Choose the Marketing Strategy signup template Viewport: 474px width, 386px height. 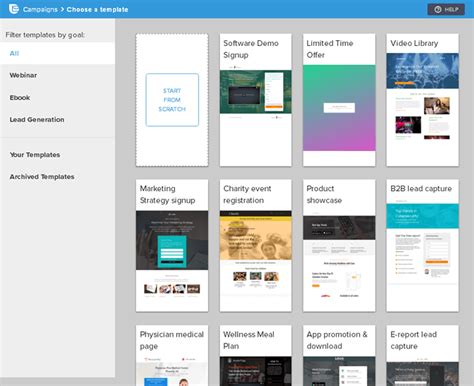172,246
